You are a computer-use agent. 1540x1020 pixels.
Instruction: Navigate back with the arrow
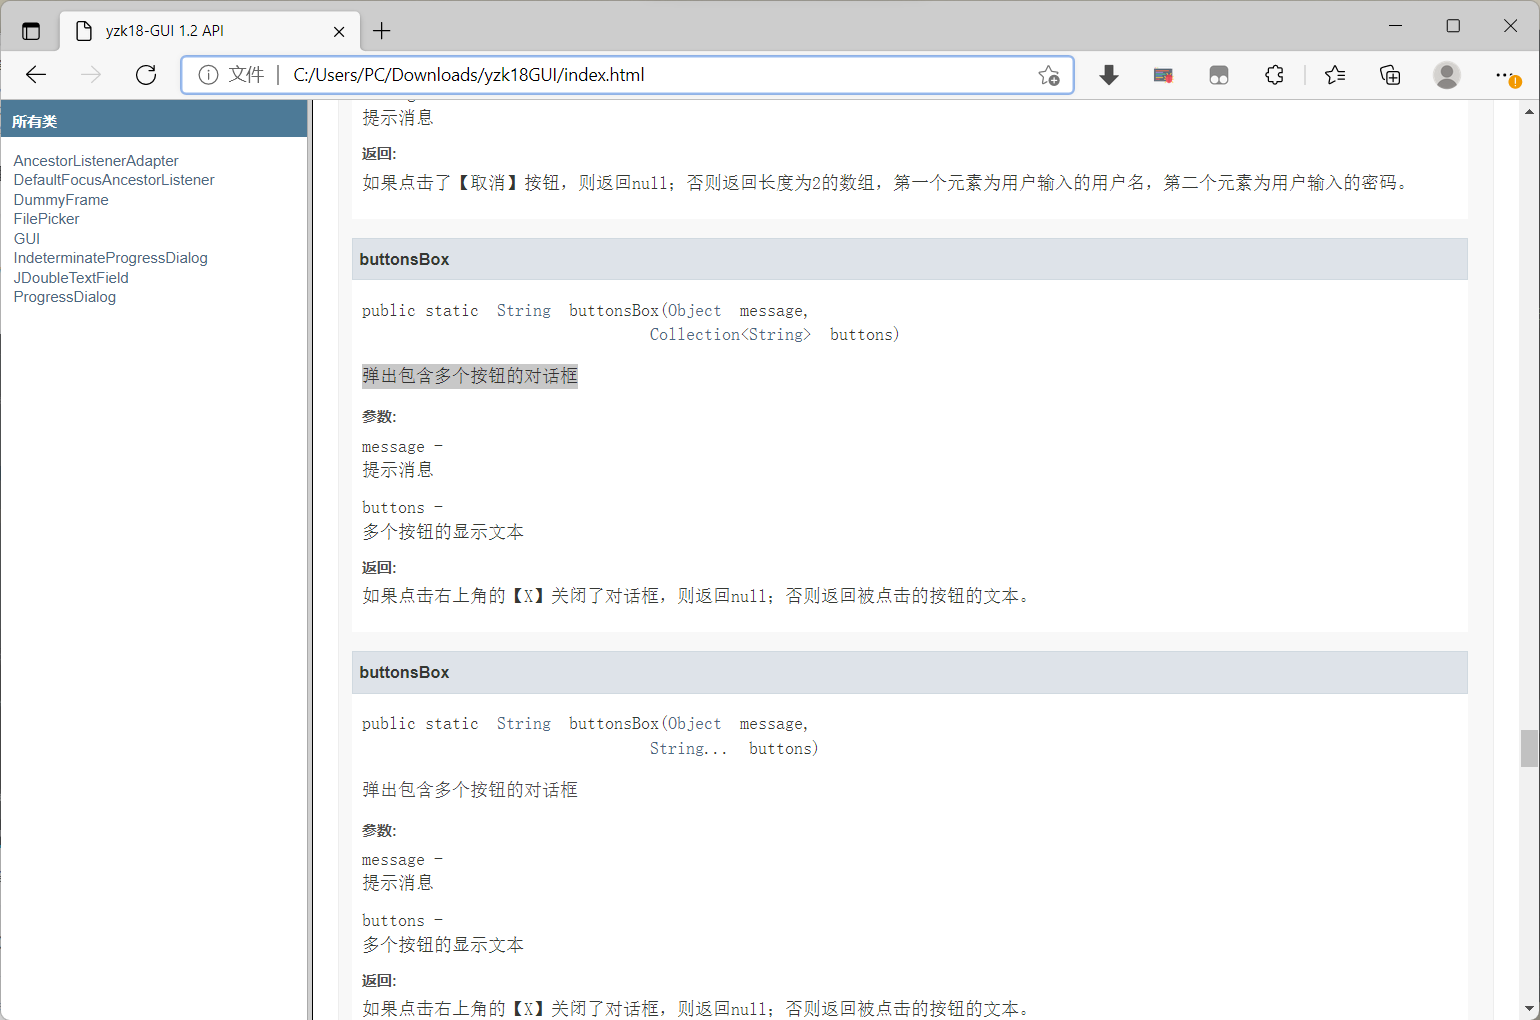point(36,74)
